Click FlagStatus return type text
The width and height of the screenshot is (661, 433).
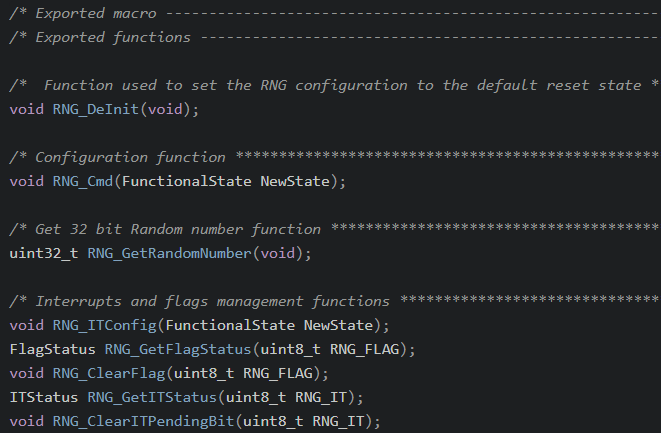52,350
